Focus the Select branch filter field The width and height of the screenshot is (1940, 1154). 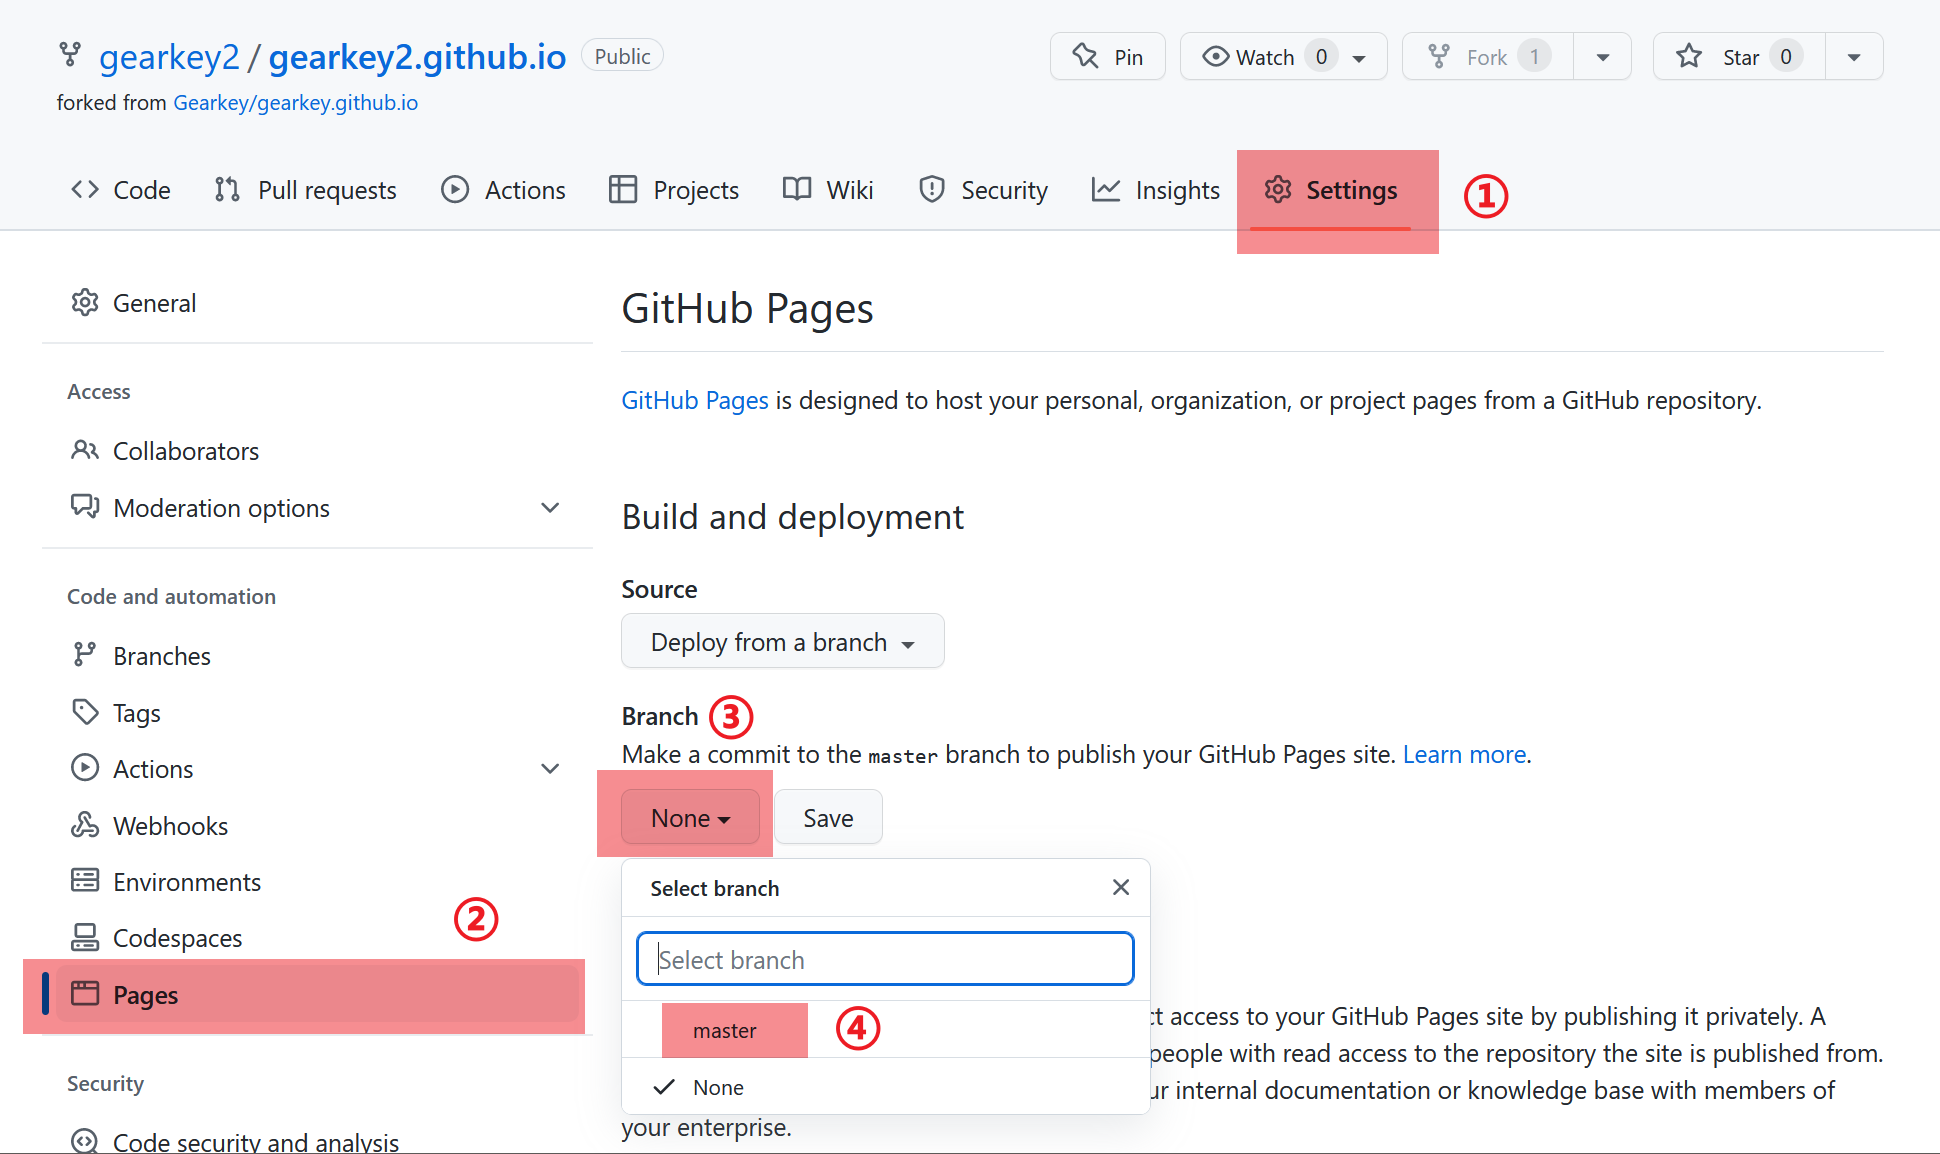[x=885, y=959]
